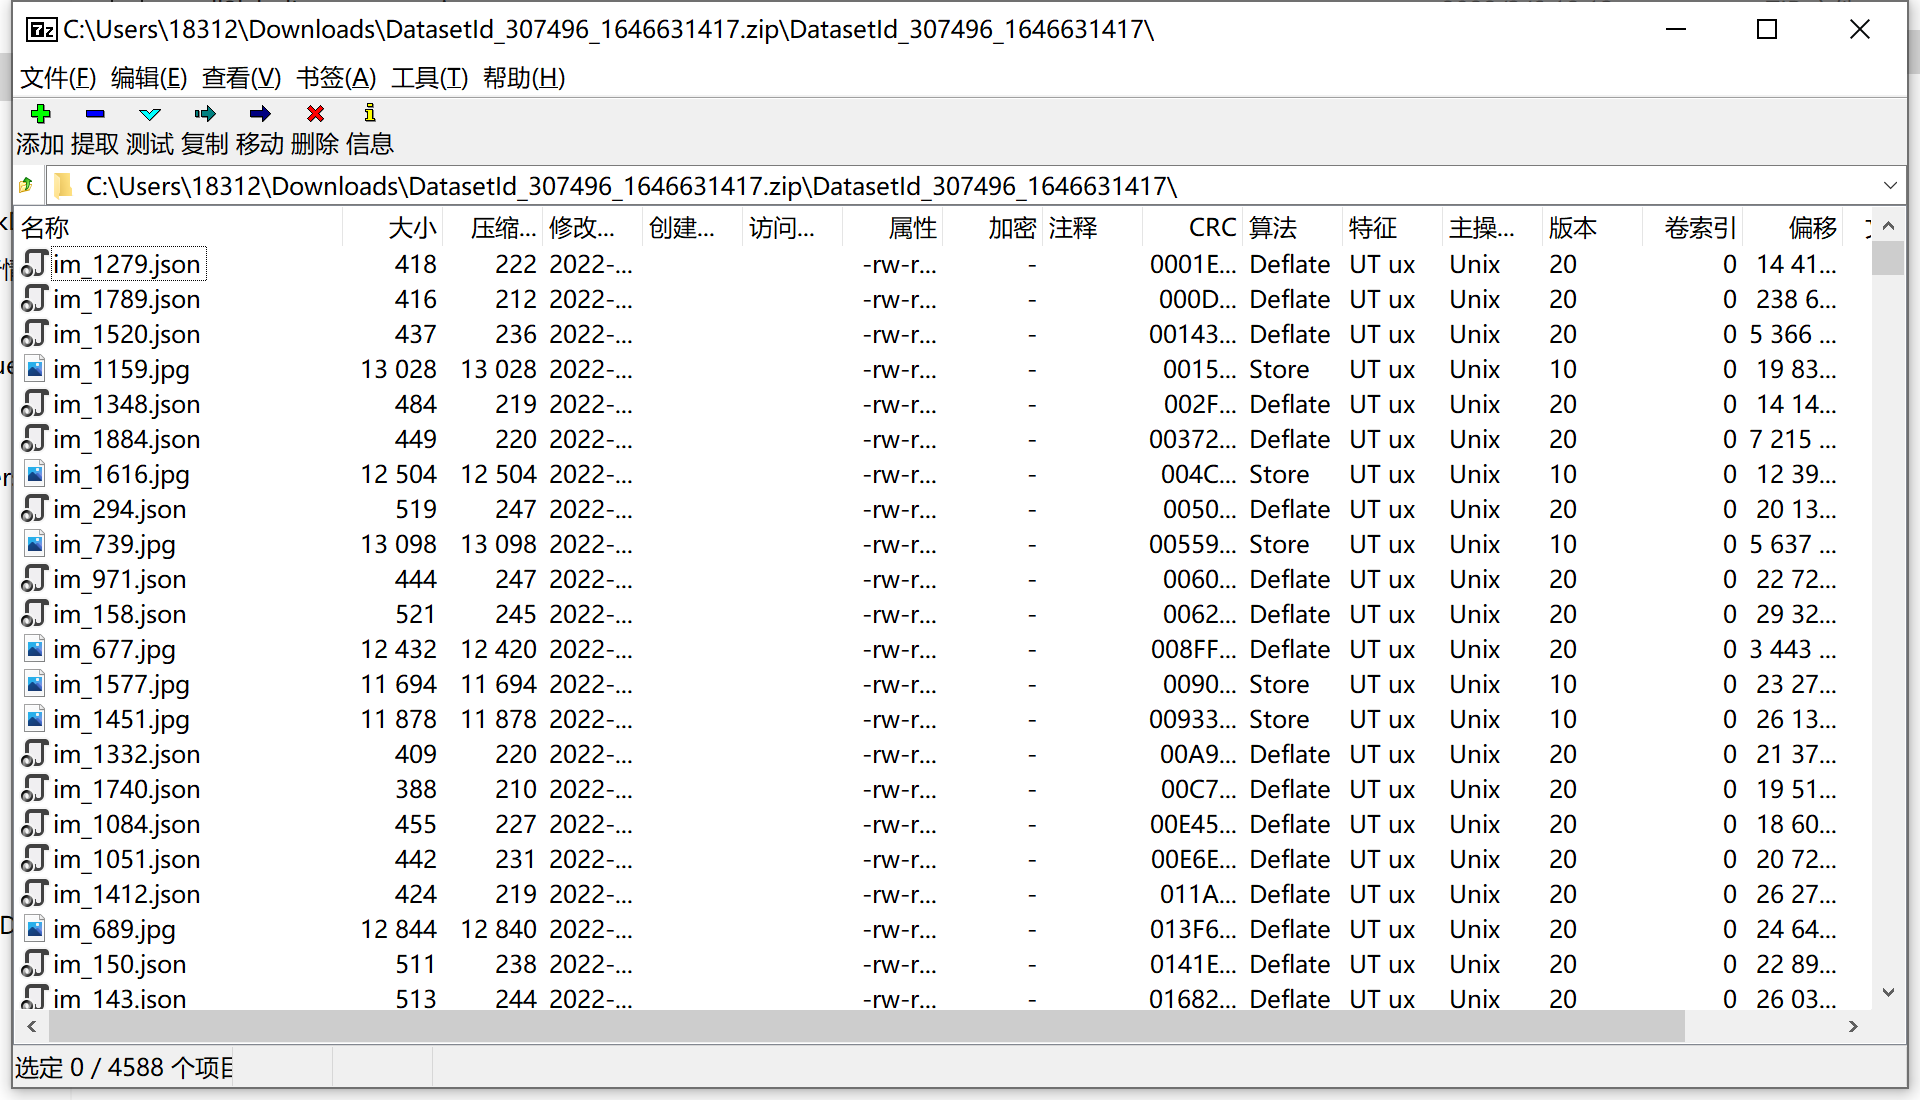Select the im_1451.jpg image file icon
Viewport: 1920px width, 1100px height.
coord(34,719)
